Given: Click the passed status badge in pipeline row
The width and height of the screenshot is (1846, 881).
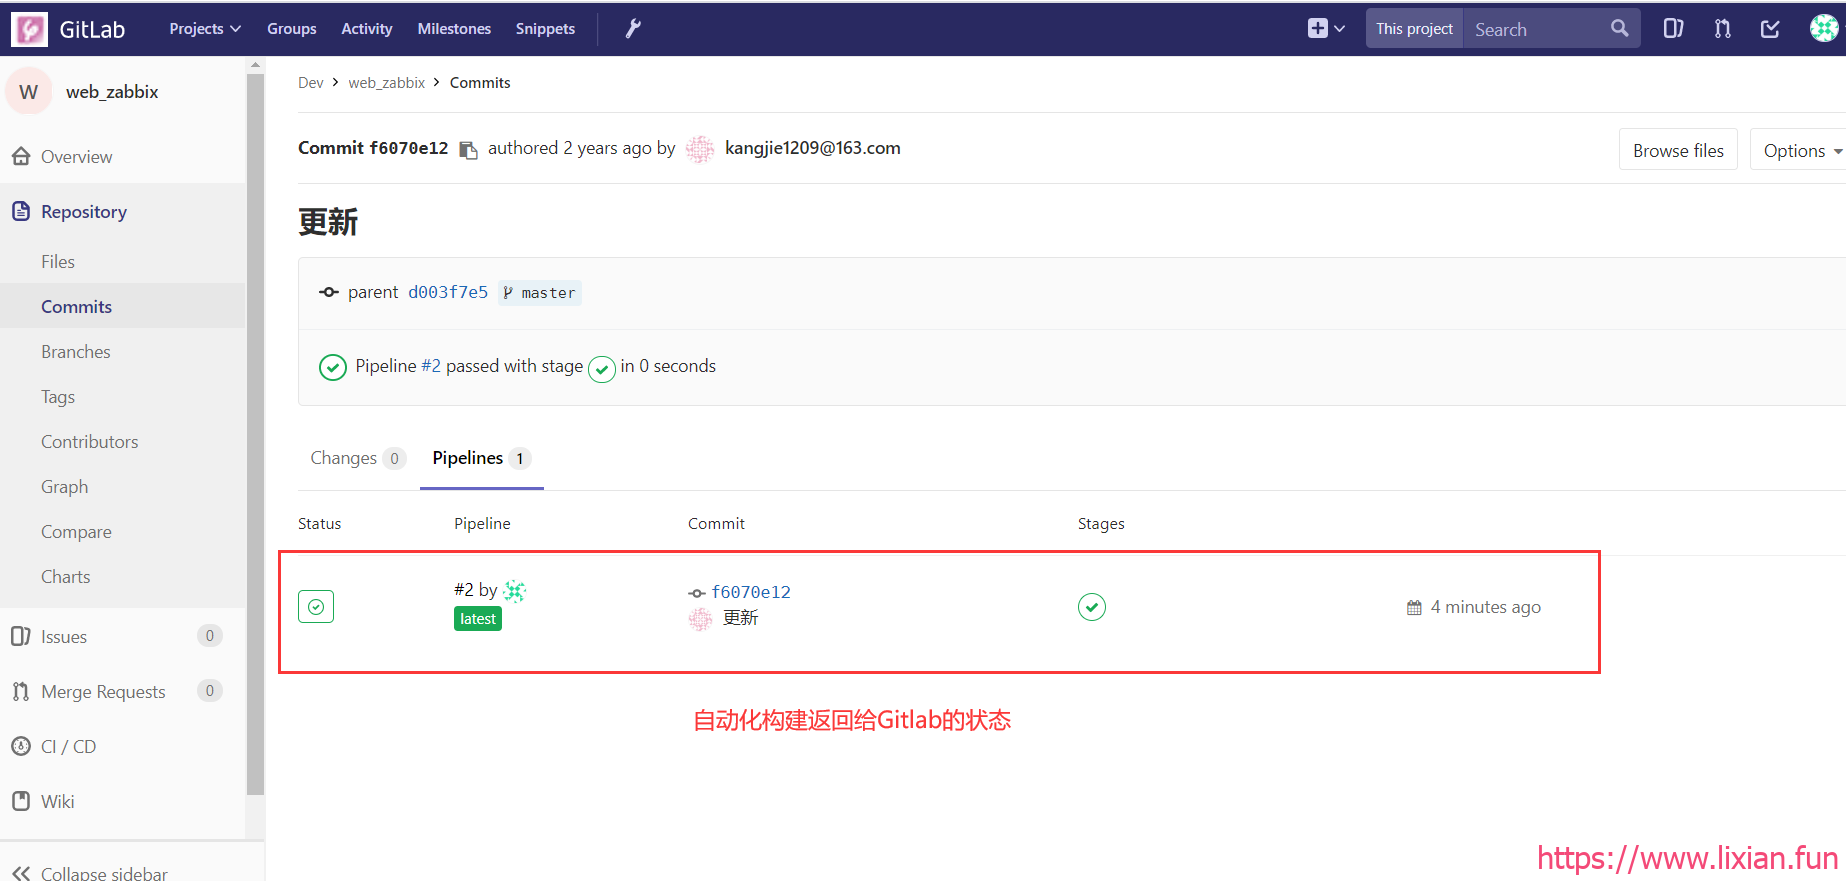Looking at the screenshot, I should [316, 607].
